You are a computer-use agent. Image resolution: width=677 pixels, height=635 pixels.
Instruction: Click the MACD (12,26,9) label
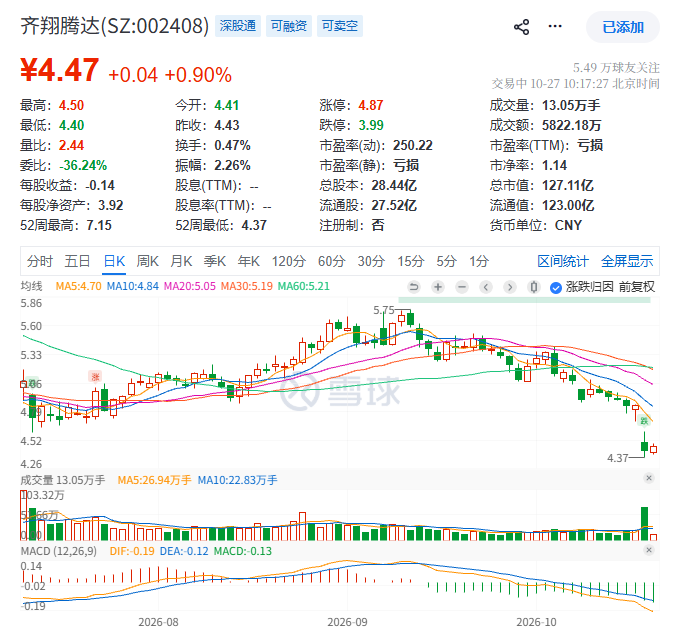[x=59, y=551]
